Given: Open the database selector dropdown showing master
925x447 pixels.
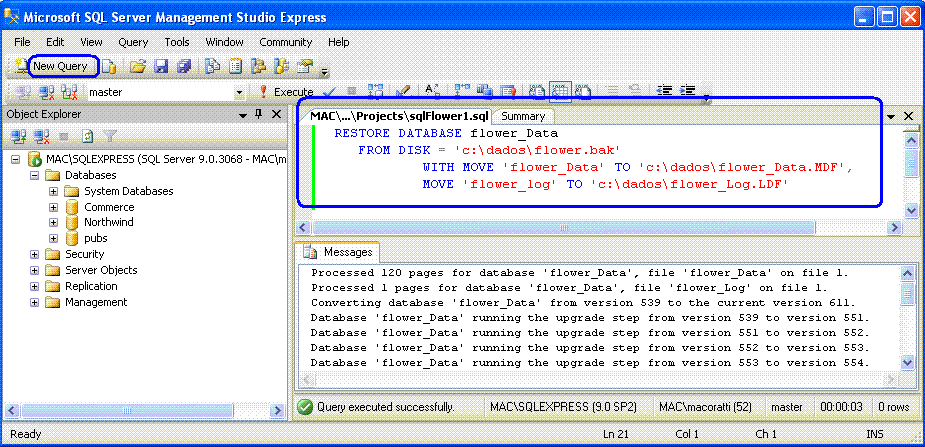Looking at the screenshot, I should tap(239, 92).
